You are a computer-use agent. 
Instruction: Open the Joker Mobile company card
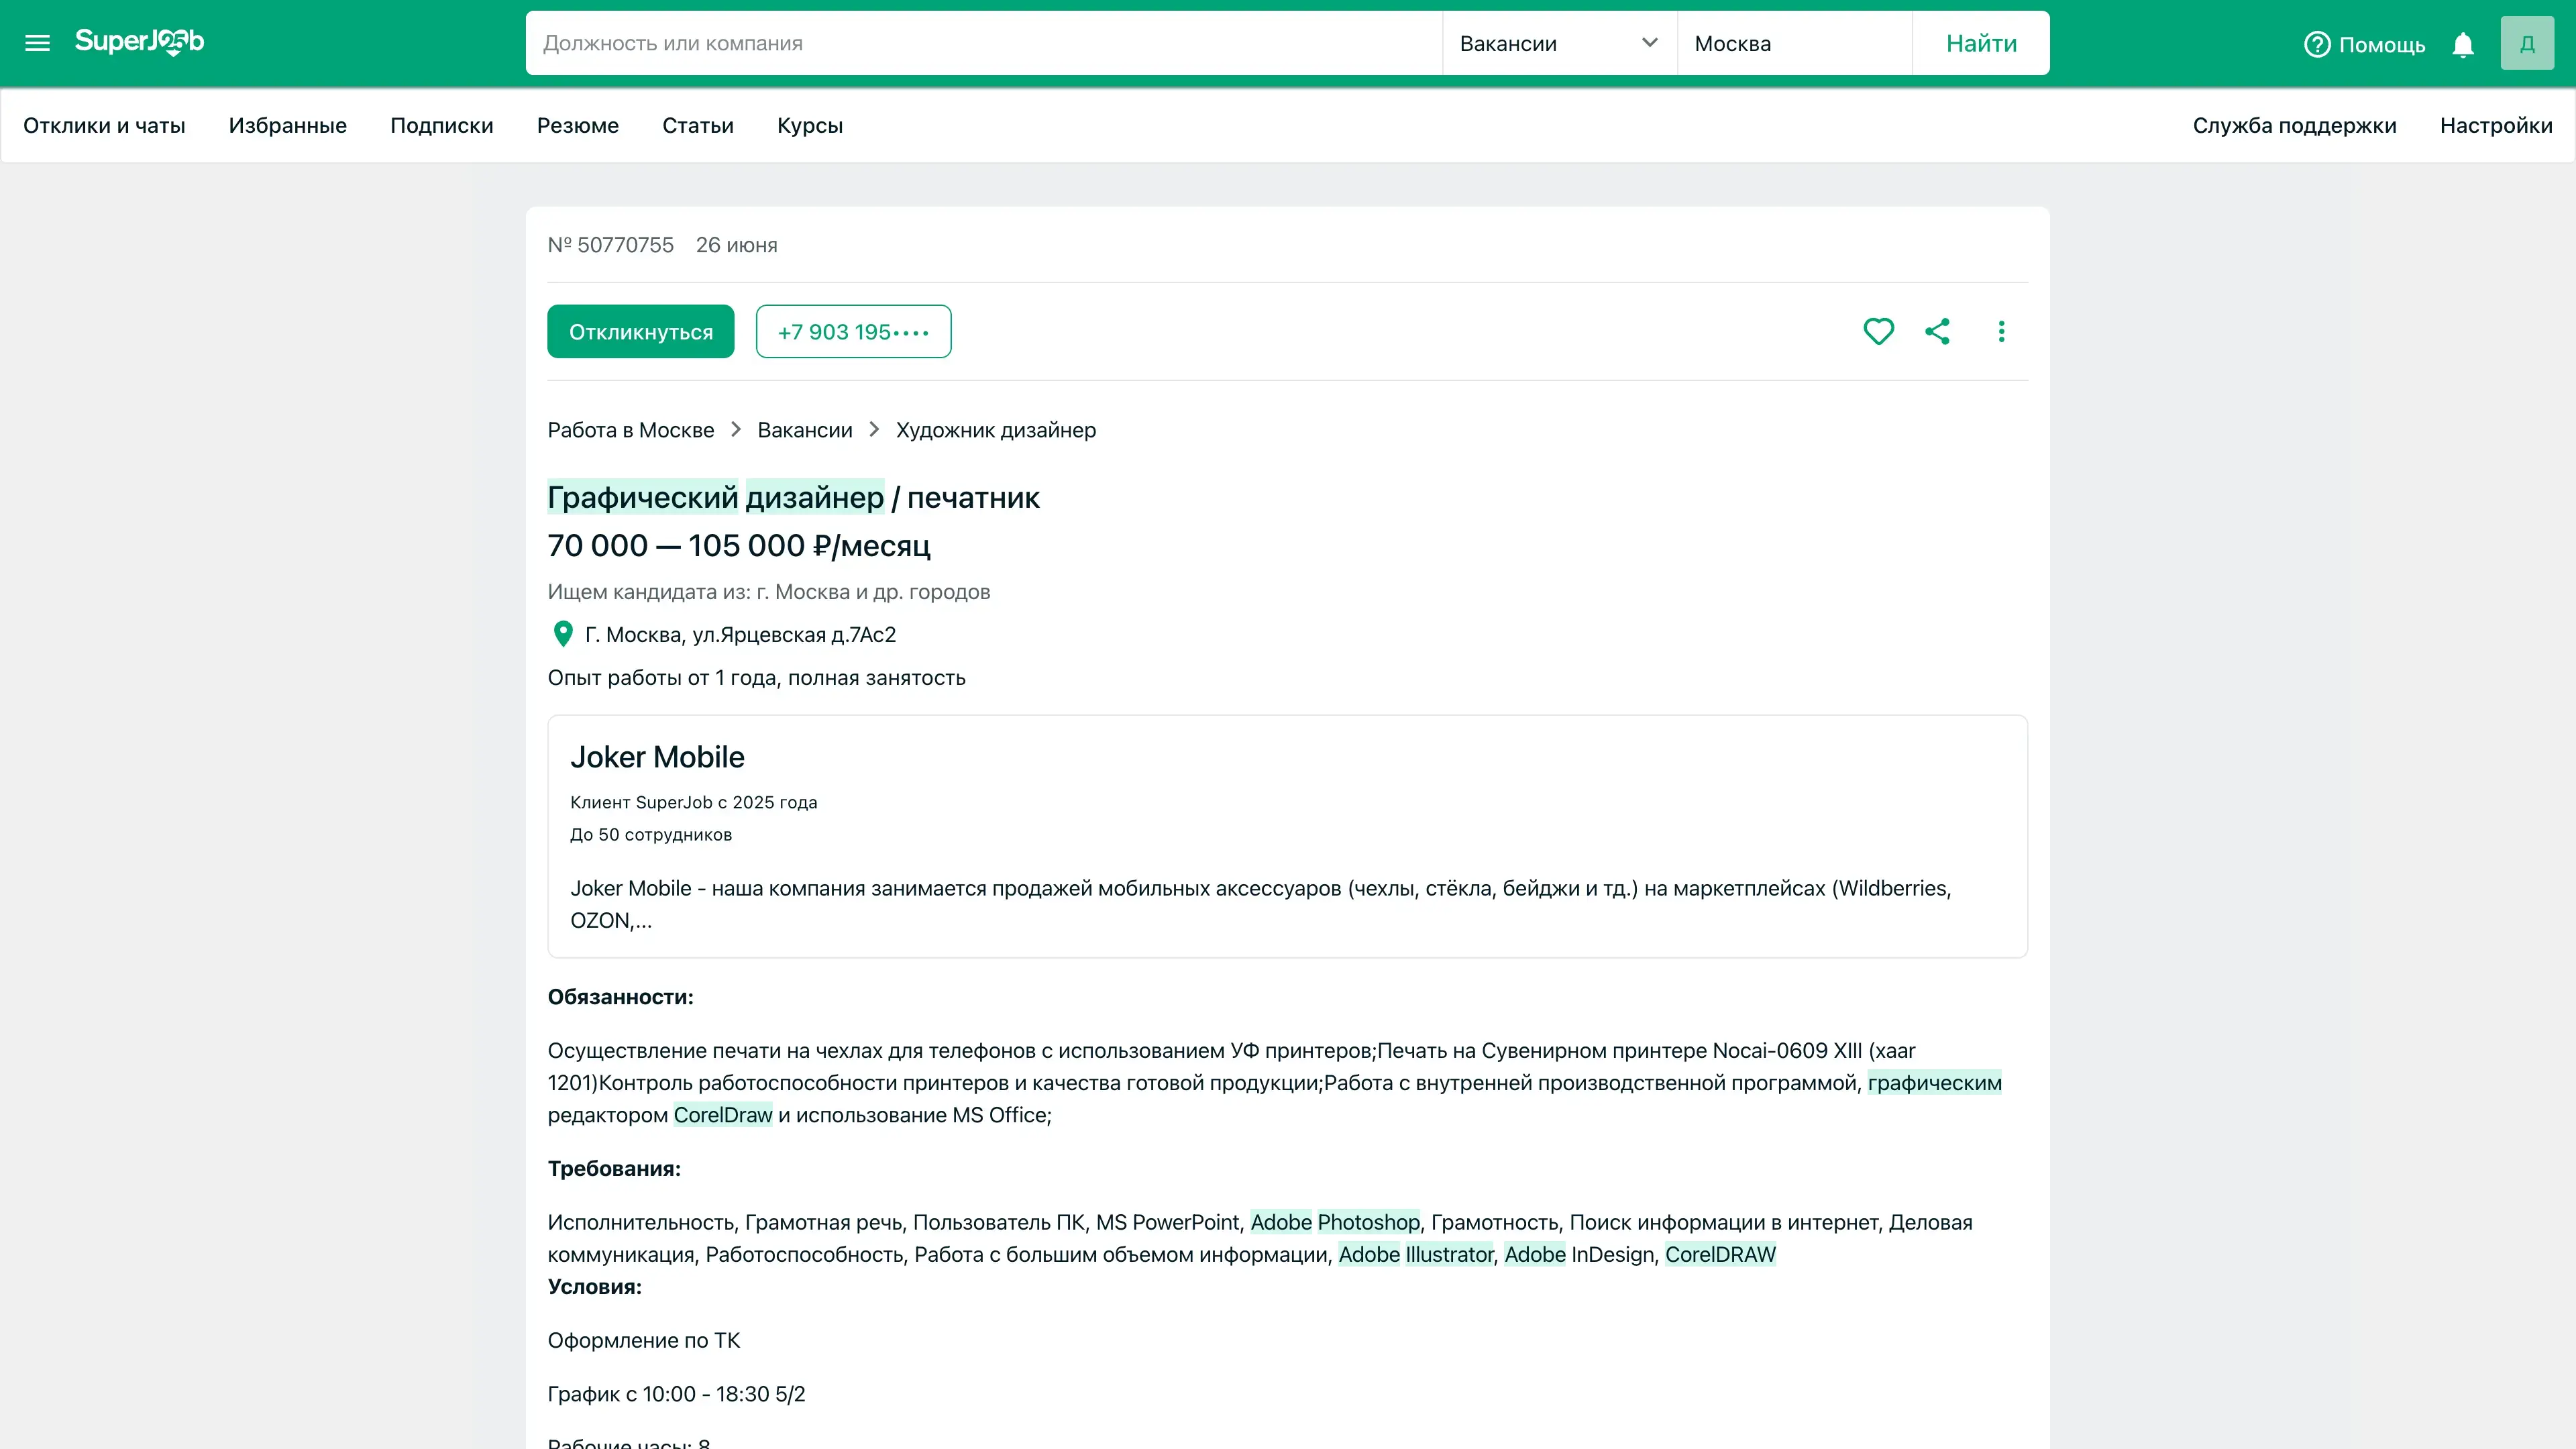point(657,757)
